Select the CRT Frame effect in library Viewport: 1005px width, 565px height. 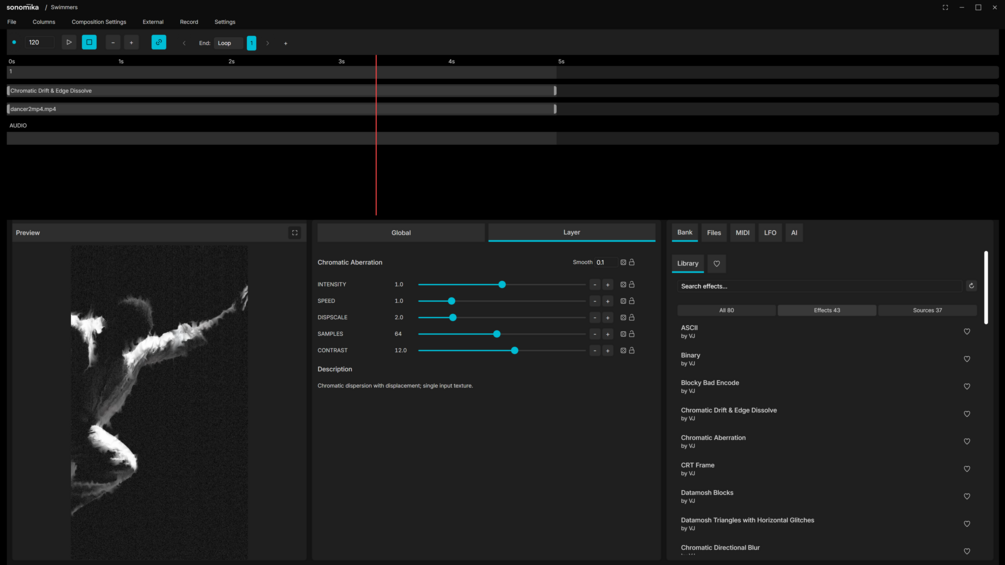tap(827, 469)
